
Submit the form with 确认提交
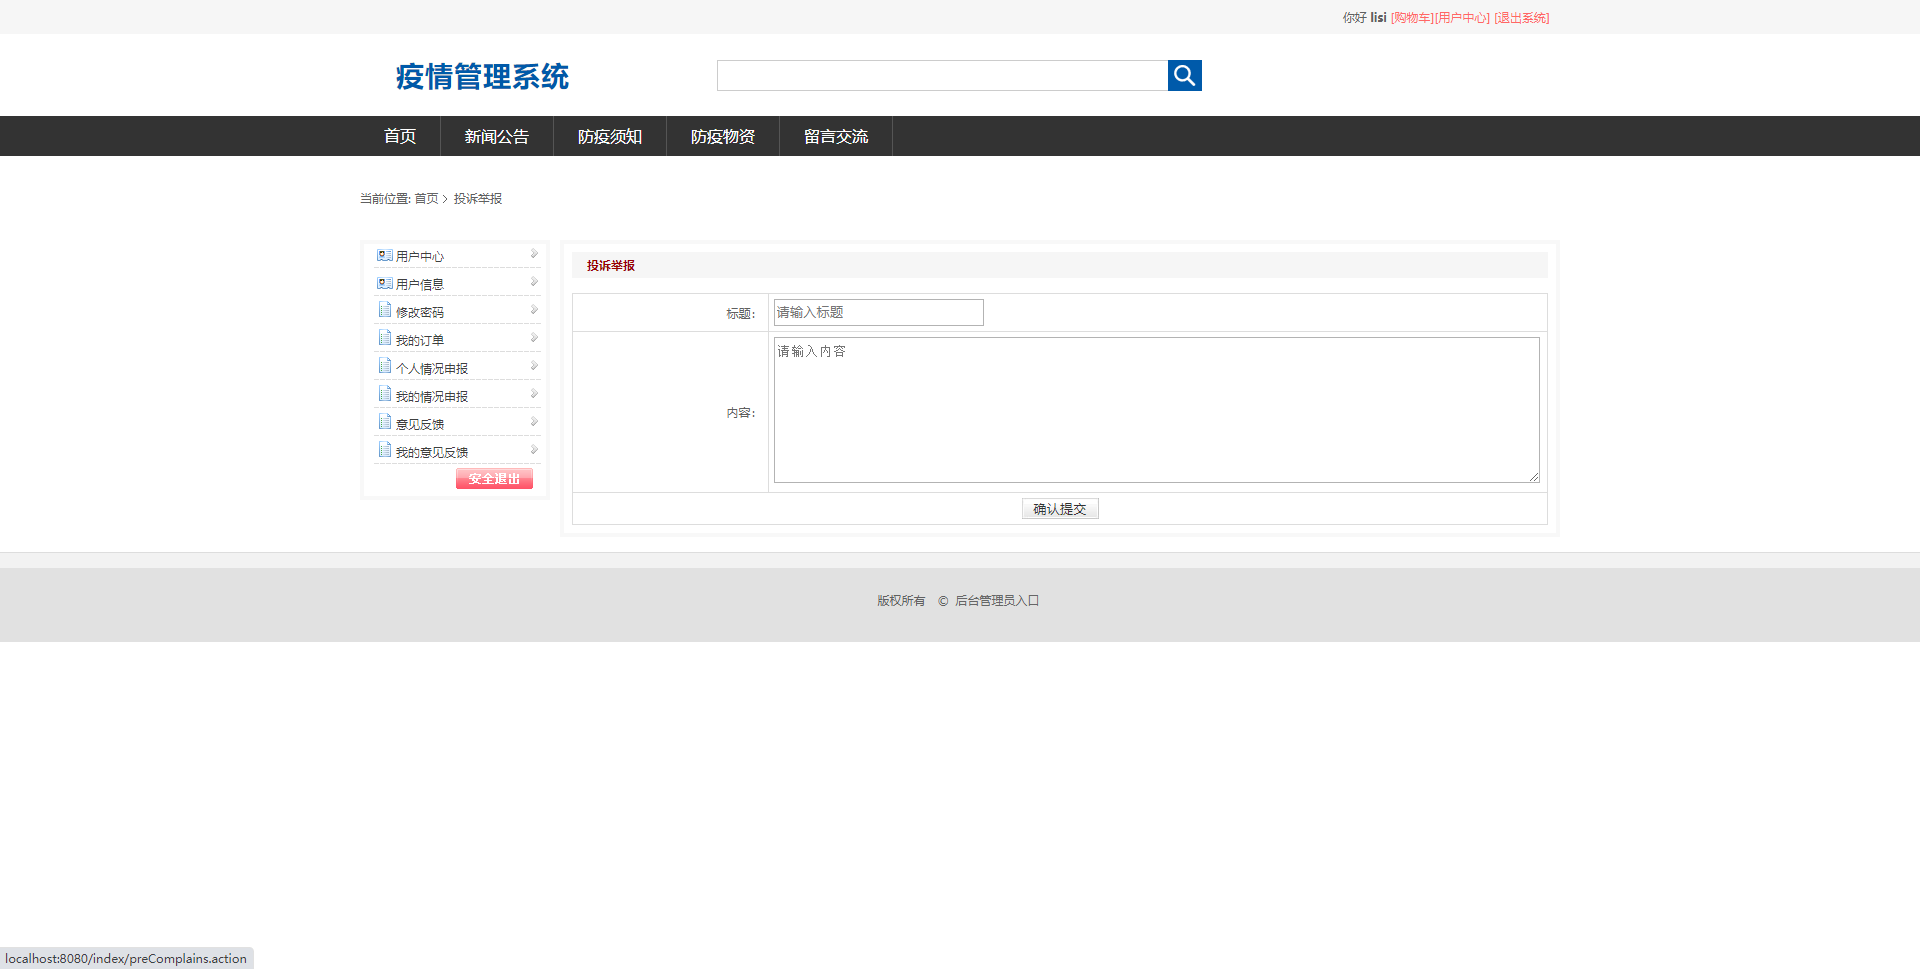(1060, 509)
